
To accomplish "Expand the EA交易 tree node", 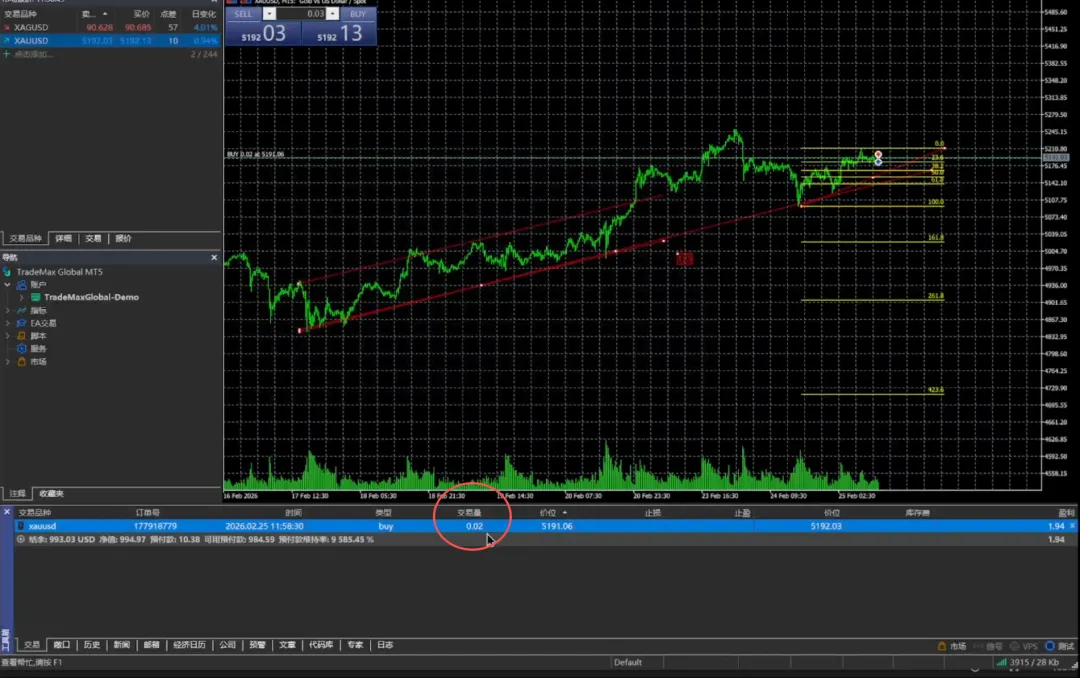I will click(8, 323).
